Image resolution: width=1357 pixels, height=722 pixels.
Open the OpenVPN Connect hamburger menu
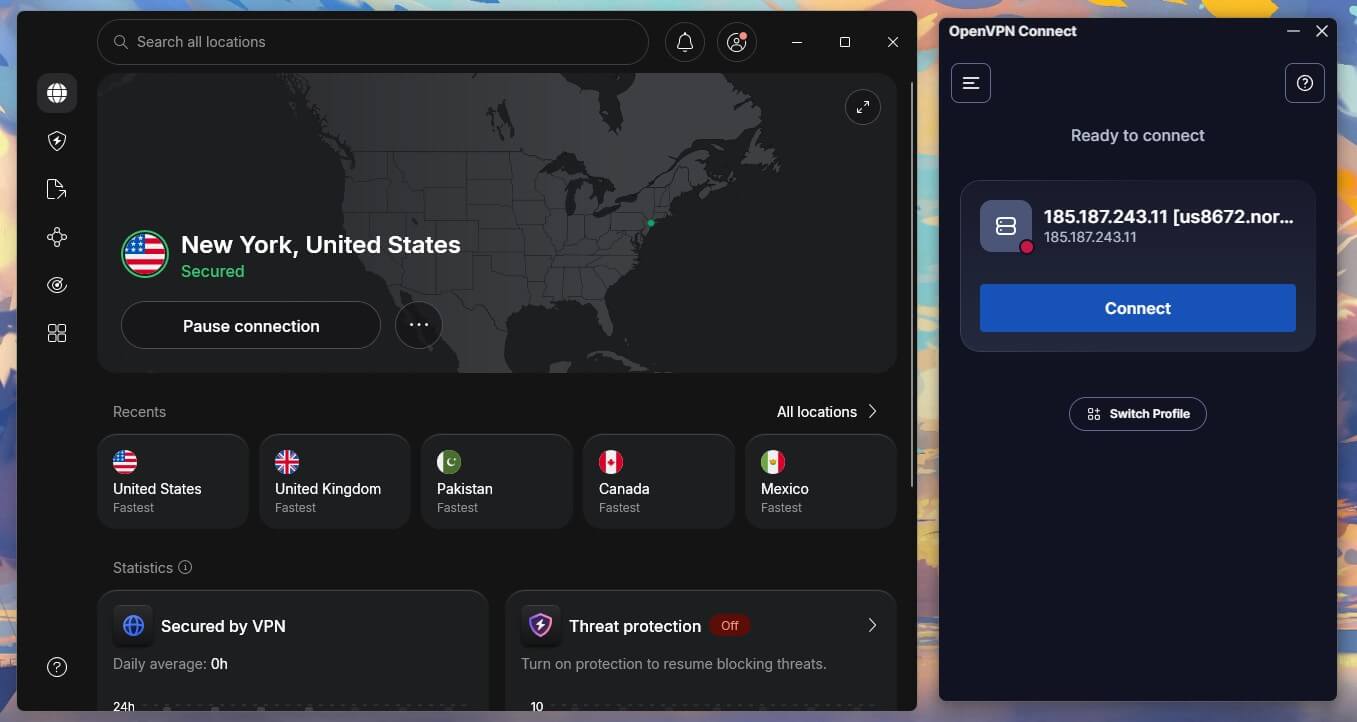click(x=971, y=83)
